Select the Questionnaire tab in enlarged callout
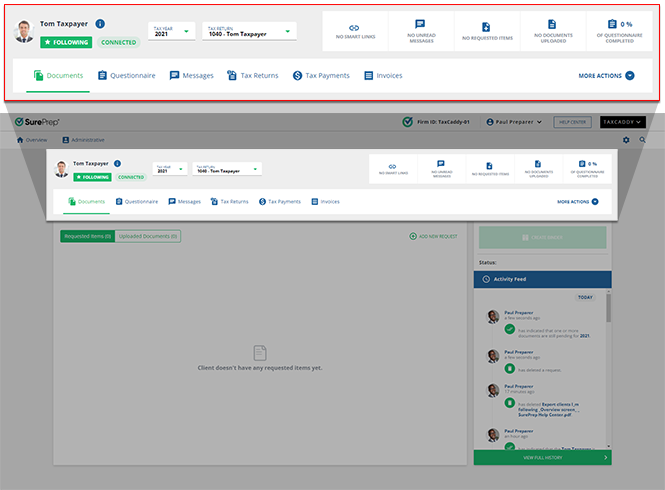665x490 pixels. point(126,76)
